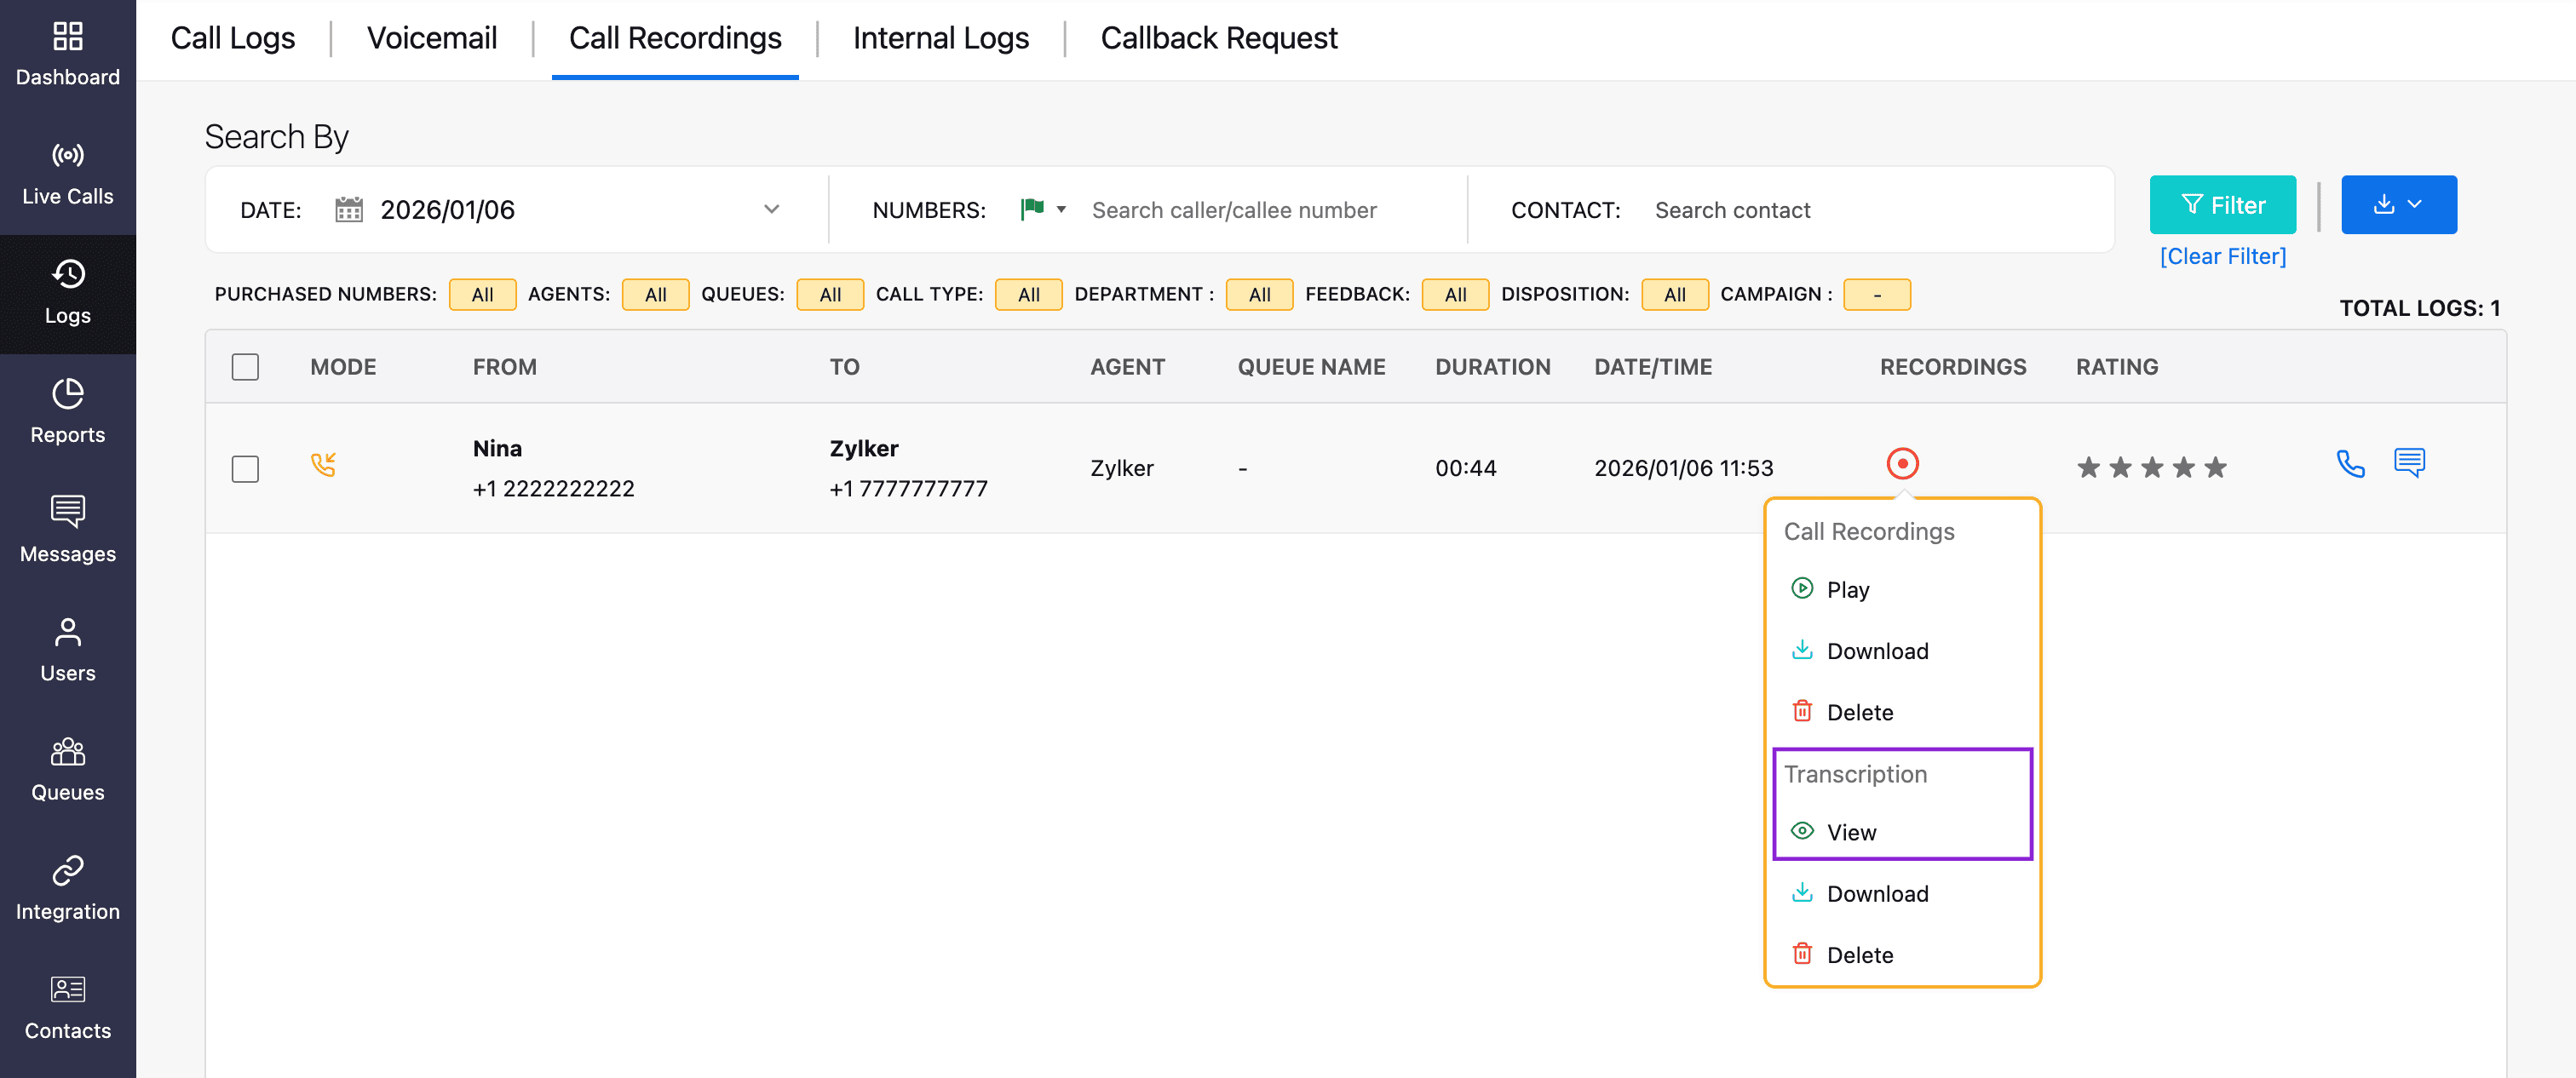This screenshot has width=2576, height=1078.
Task: Click the blue phone icon to call back
Action: pyautogui.click(x=2349, y=464)
